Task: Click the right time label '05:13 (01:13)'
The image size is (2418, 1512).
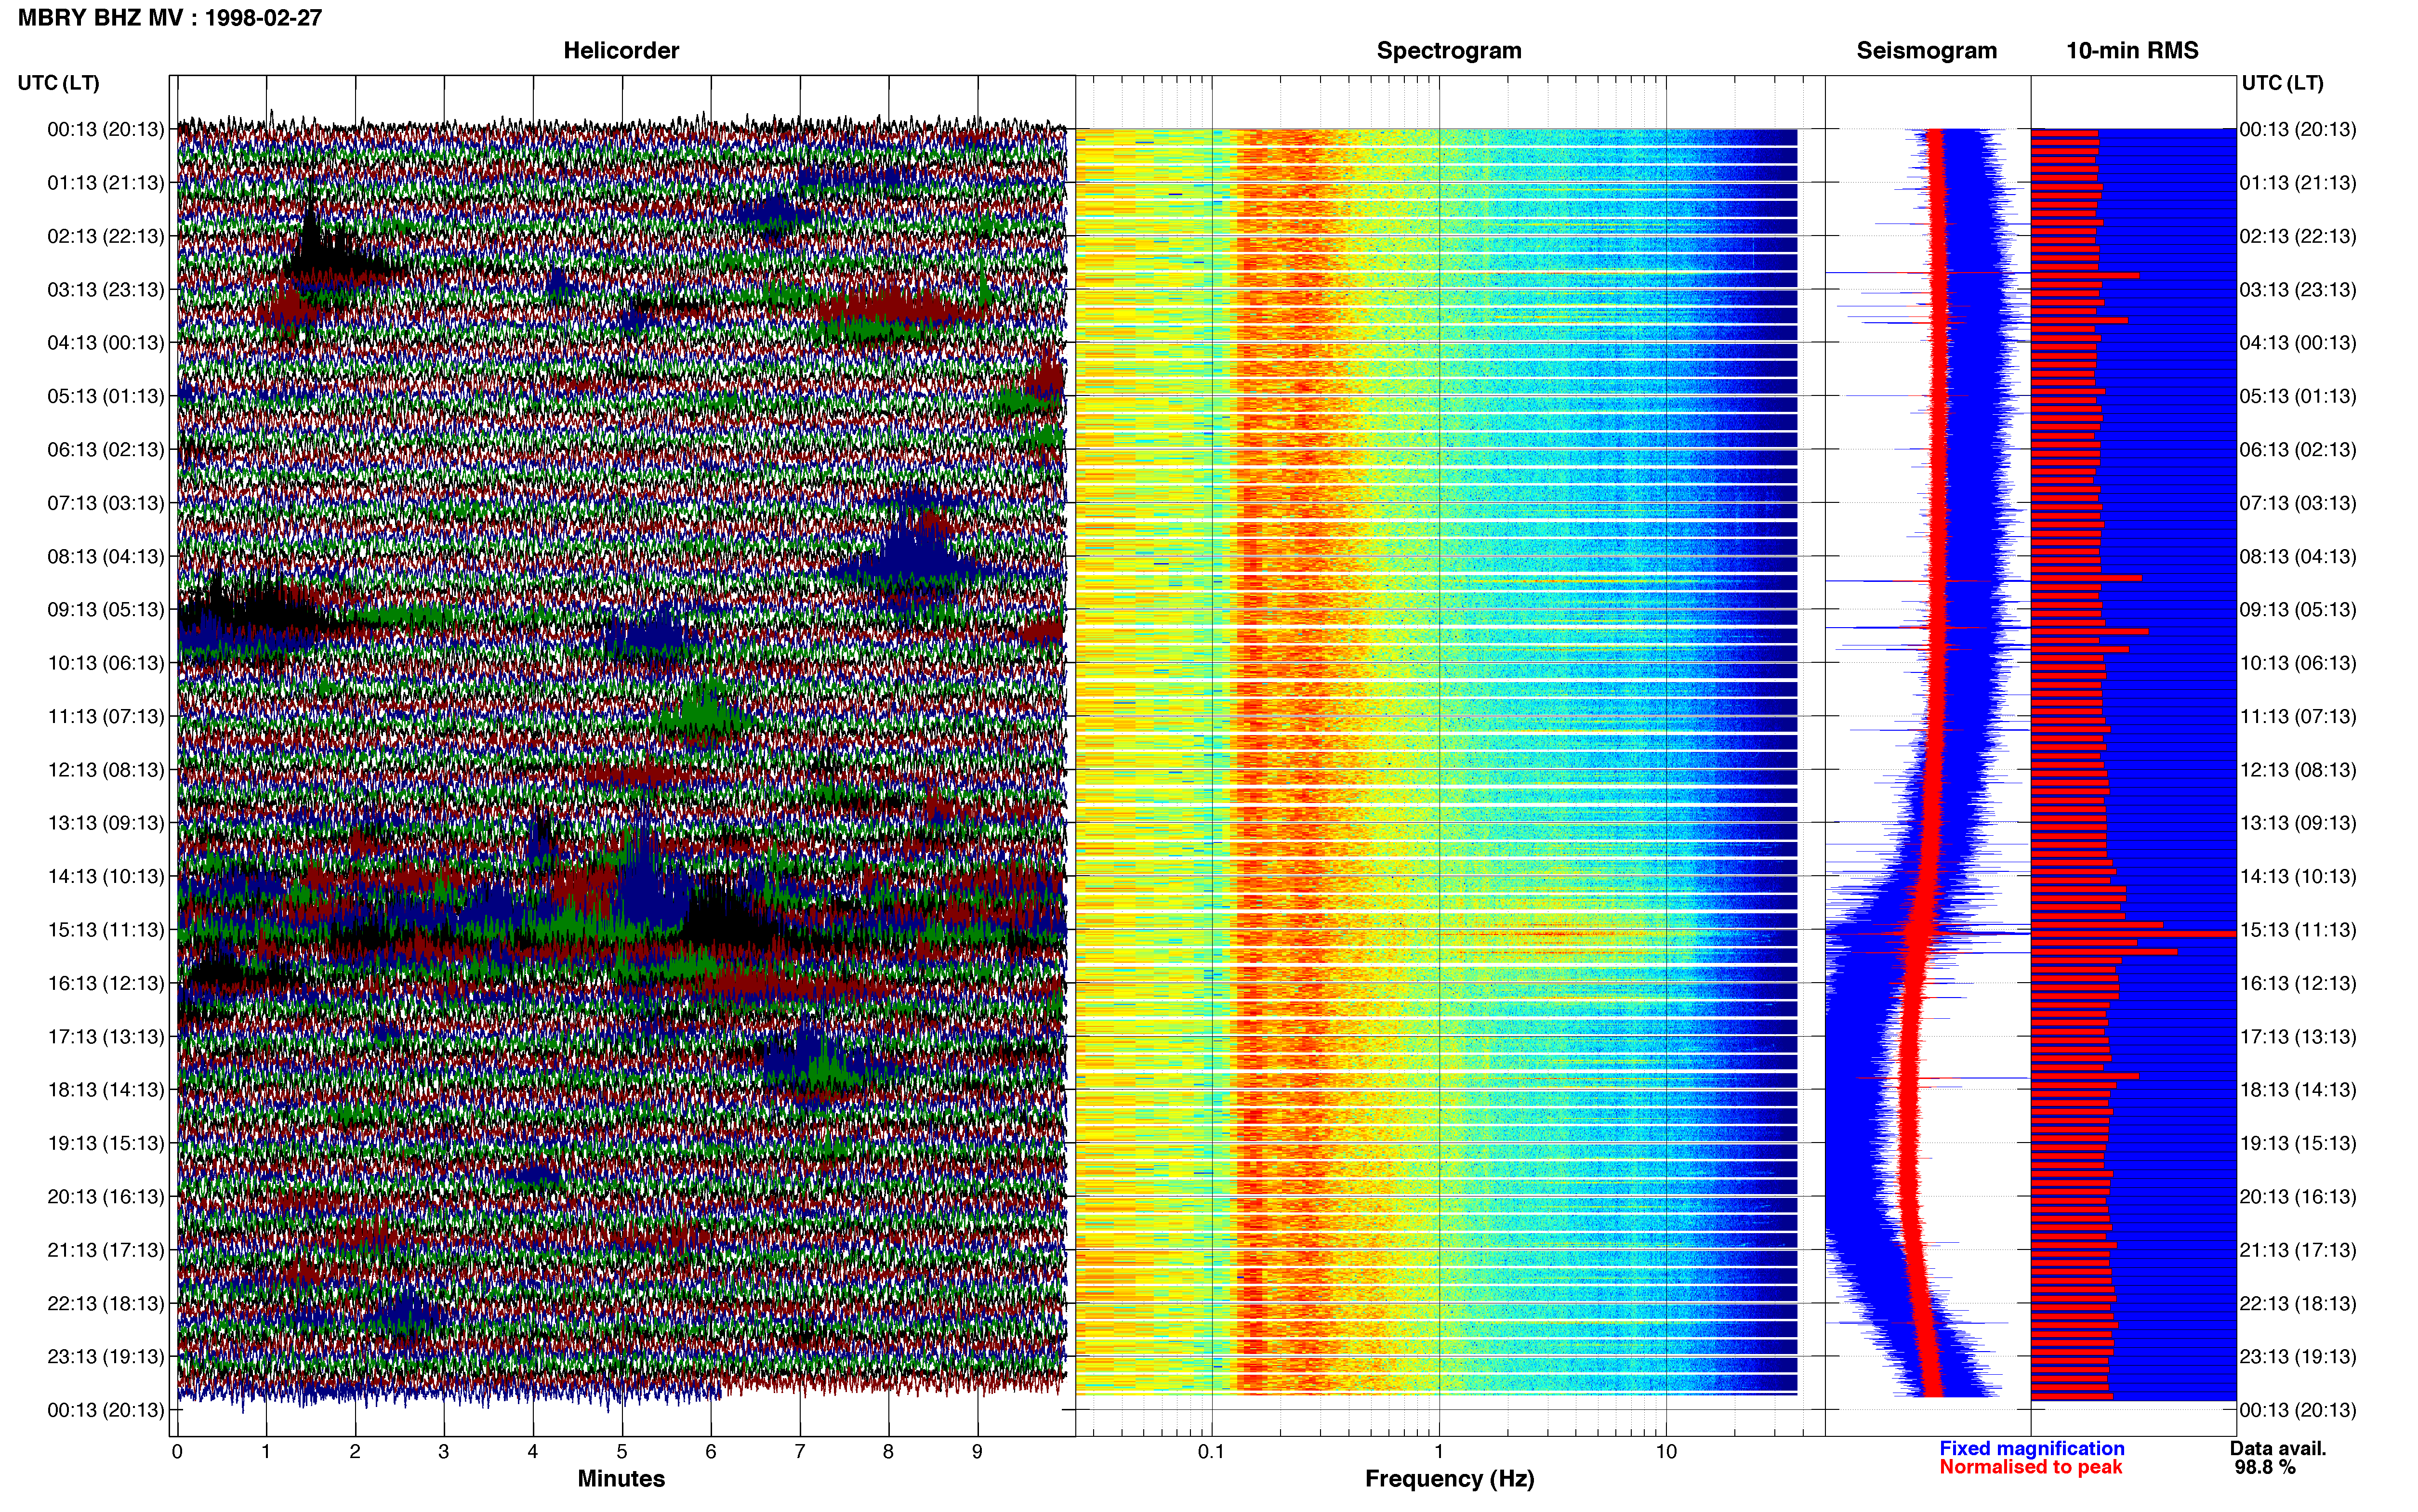Action: pos(2298,396)
